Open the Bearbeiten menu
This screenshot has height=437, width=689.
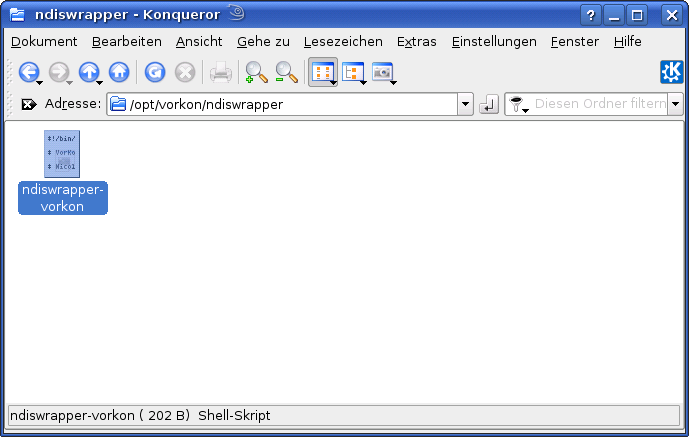[127, 42]
